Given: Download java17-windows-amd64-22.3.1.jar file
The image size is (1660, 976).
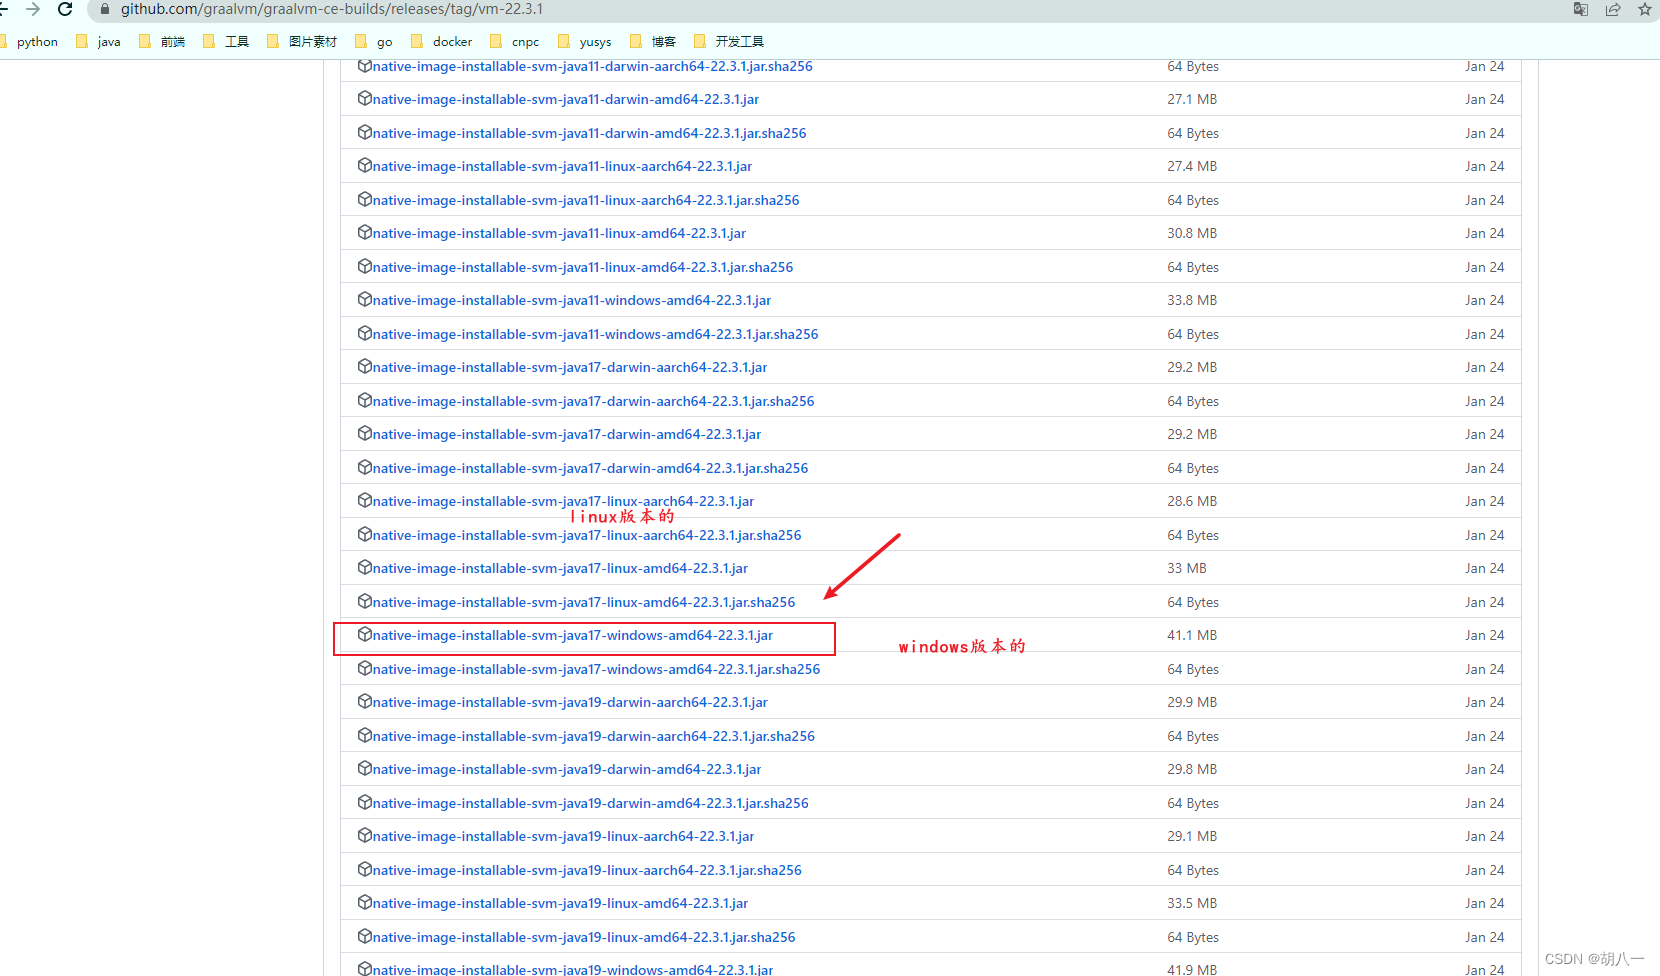Looking at the screenshot, I should pos(573,635).
